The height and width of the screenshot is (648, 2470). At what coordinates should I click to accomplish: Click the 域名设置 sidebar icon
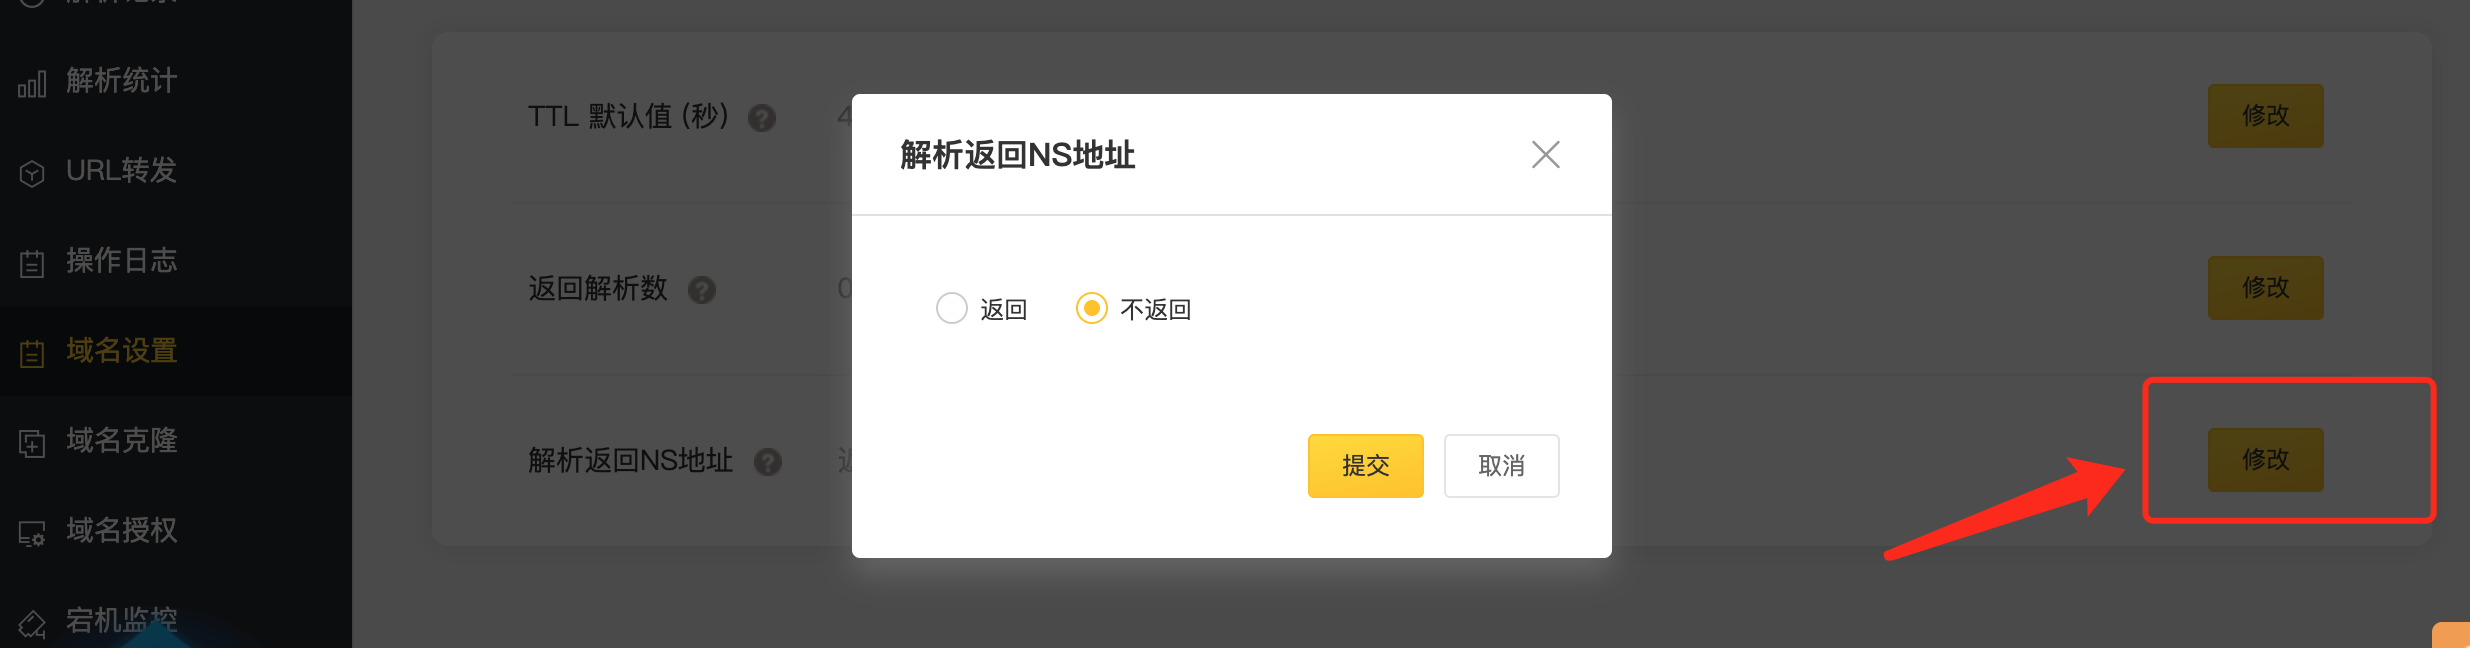[32, 353]
